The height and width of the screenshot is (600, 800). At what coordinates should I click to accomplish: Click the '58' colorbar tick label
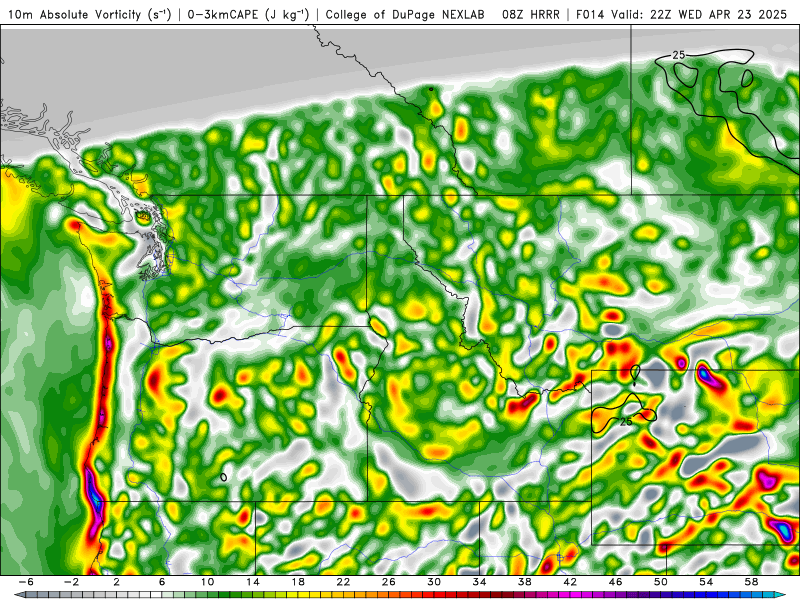click(x=752, y=582)
